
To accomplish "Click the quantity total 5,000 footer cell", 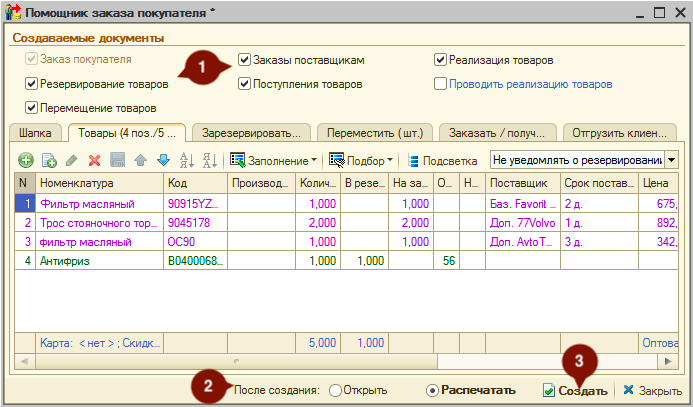I will point(318,343).
